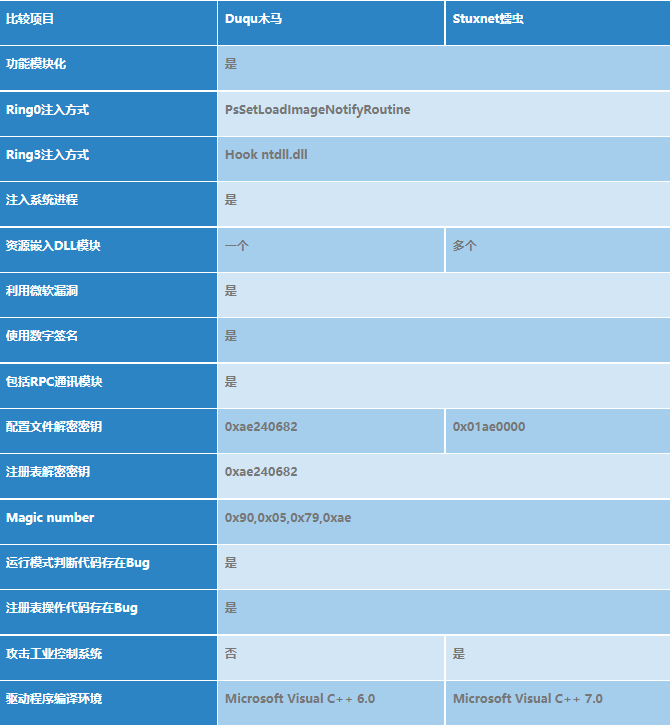
Task: Click the row label 'Magic number'
Action: [50, 517]
